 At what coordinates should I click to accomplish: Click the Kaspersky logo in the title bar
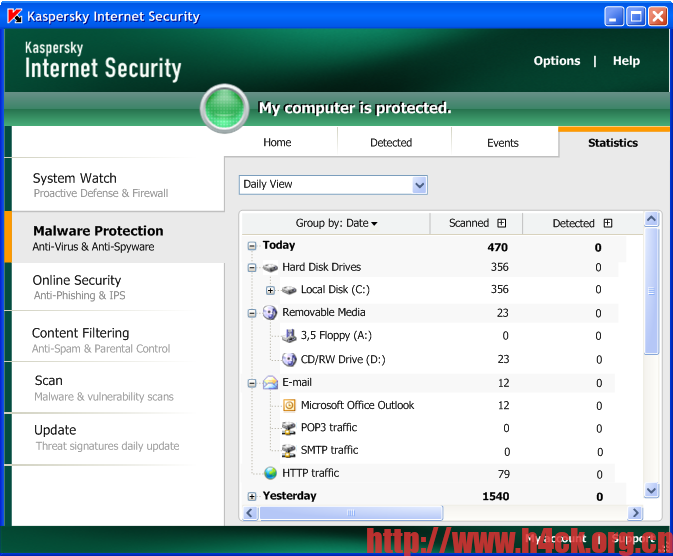pos(14,16)
